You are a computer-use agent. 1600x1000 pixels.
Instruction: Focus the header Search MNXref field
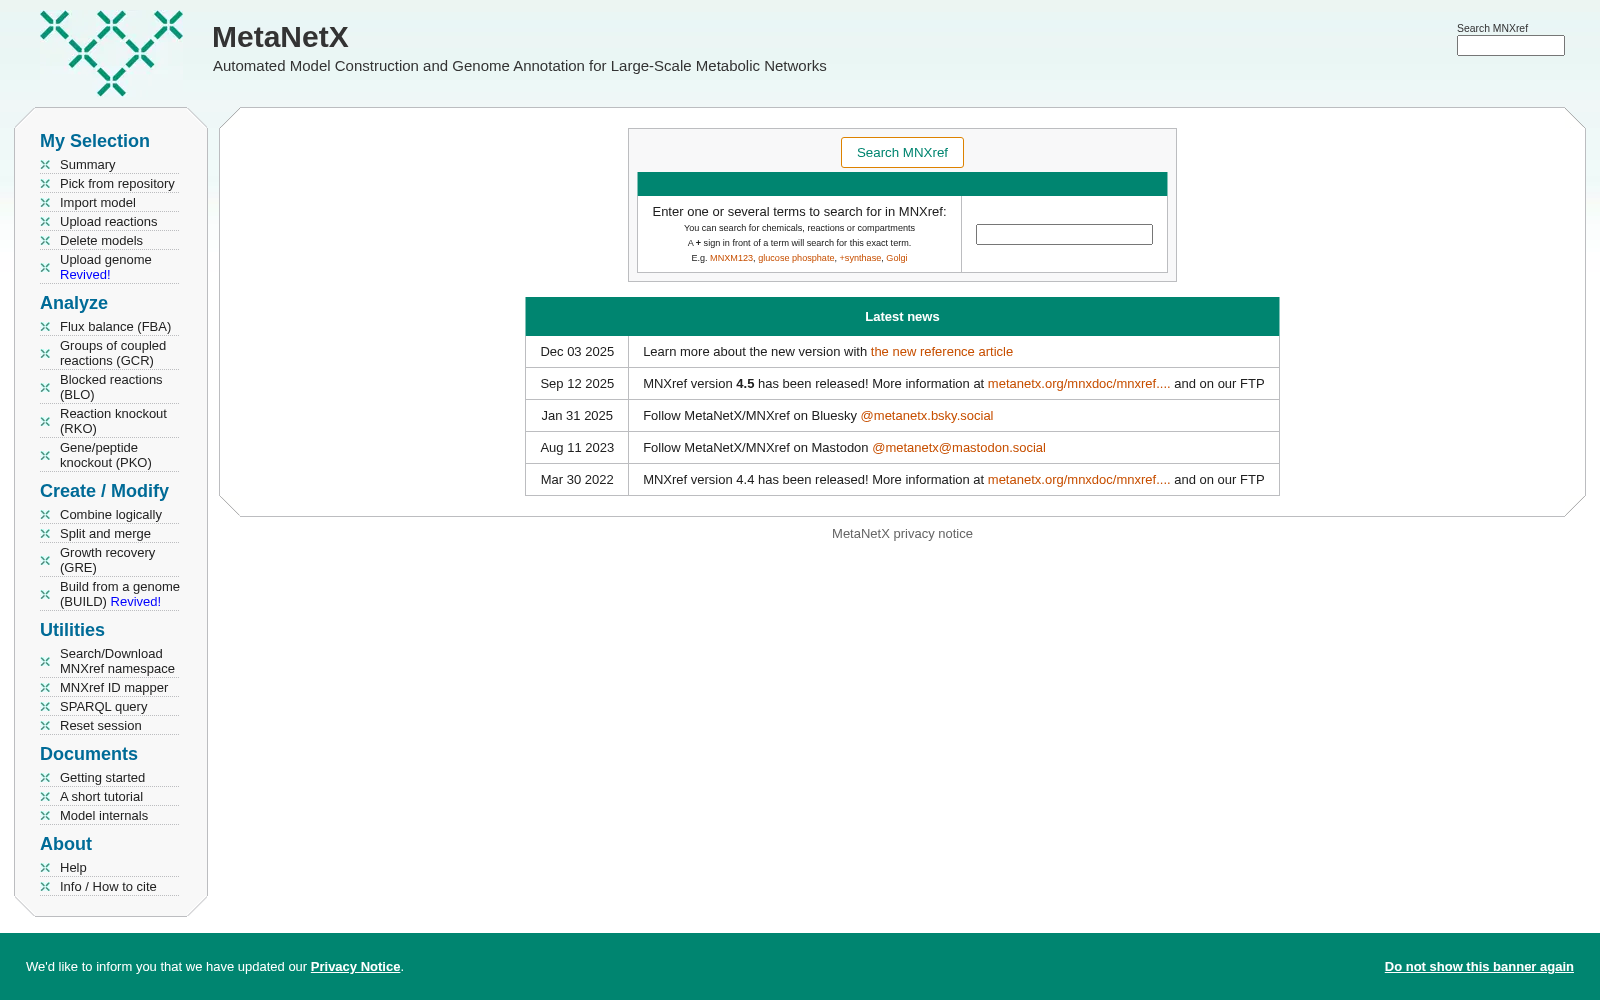pos(1510,46)
